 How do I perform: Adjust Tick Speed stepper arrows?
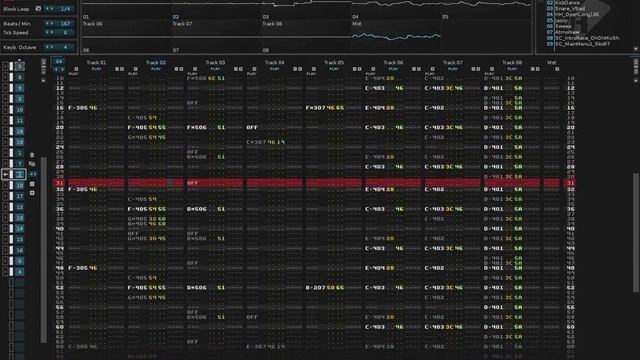50,32
